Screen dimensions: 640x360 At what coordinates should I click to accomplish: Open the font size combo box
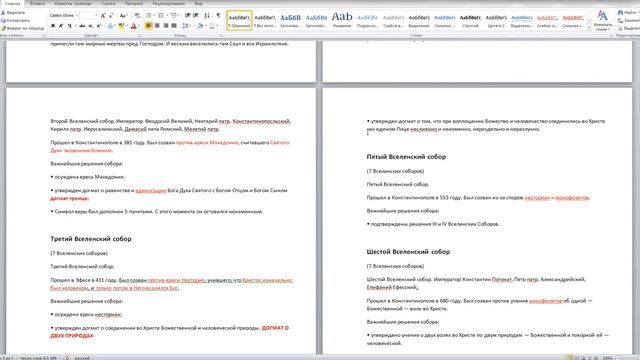click(x=89, y=16)
